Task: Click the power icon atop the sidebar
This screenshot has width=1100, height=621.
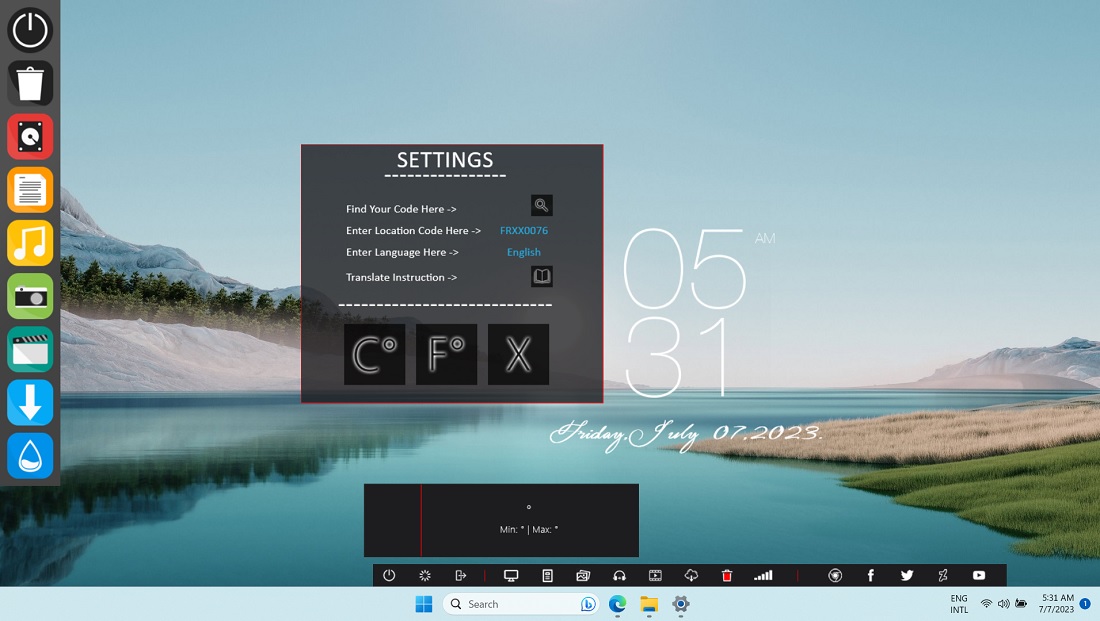Action: pos(30,30)
